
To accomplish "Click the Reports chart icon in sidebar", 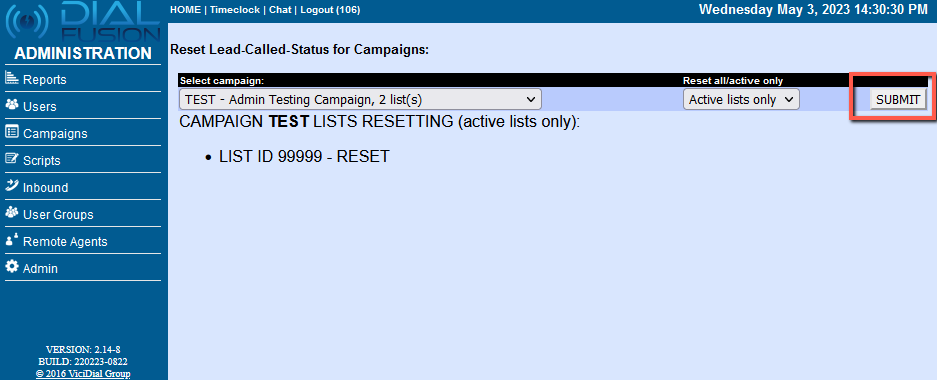I will click(x=12, y=78).
